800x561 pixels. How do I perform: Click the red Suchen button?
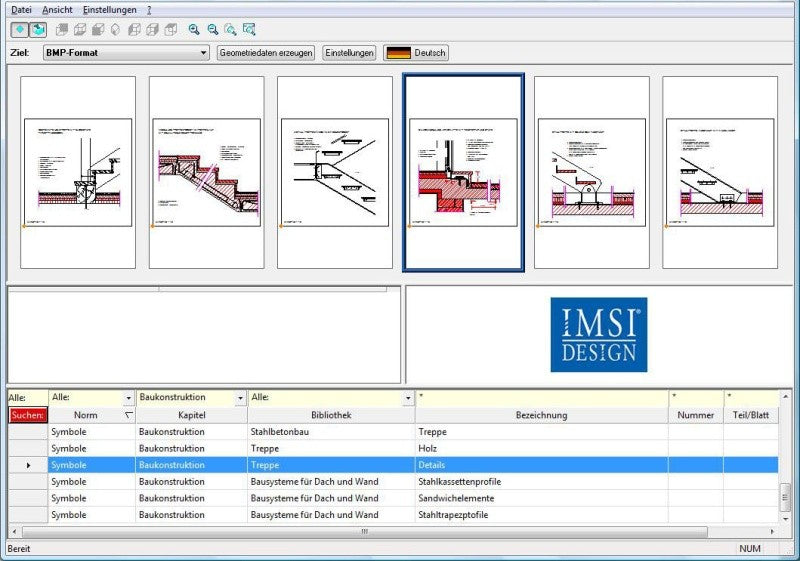pos(28,415)
